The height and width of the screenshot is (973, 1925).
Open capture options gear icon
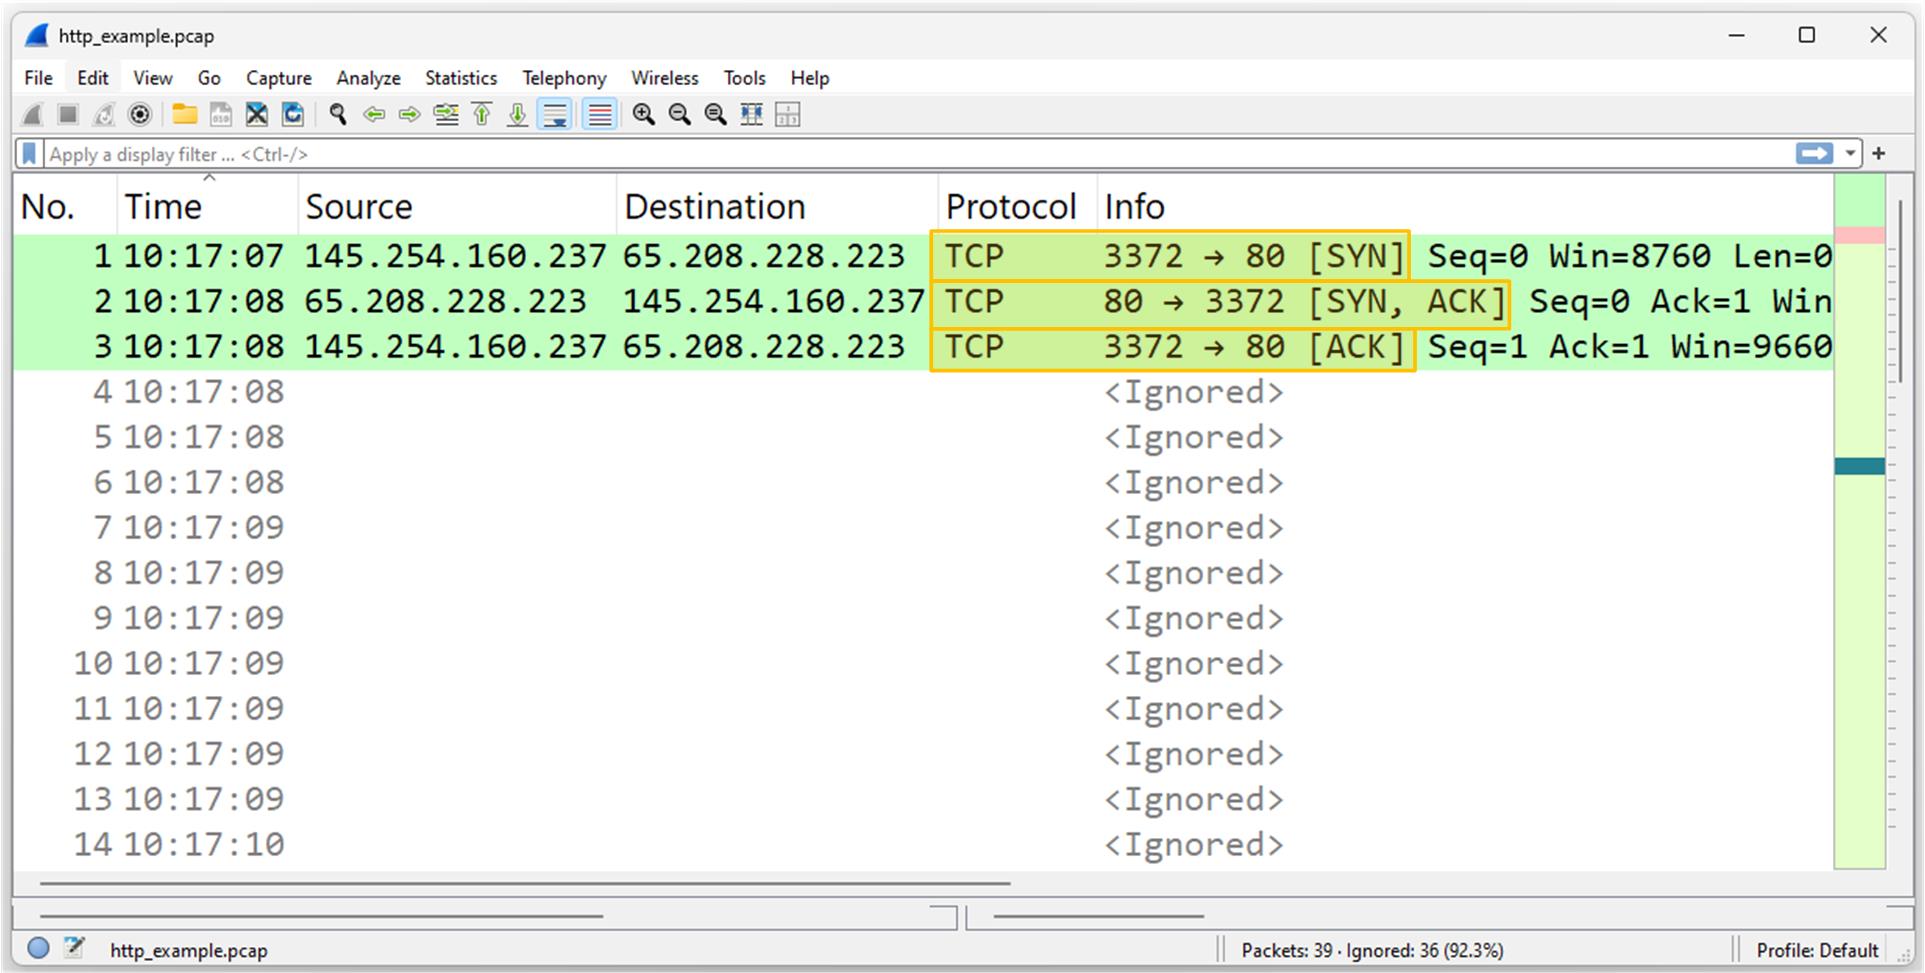point(140,115)
